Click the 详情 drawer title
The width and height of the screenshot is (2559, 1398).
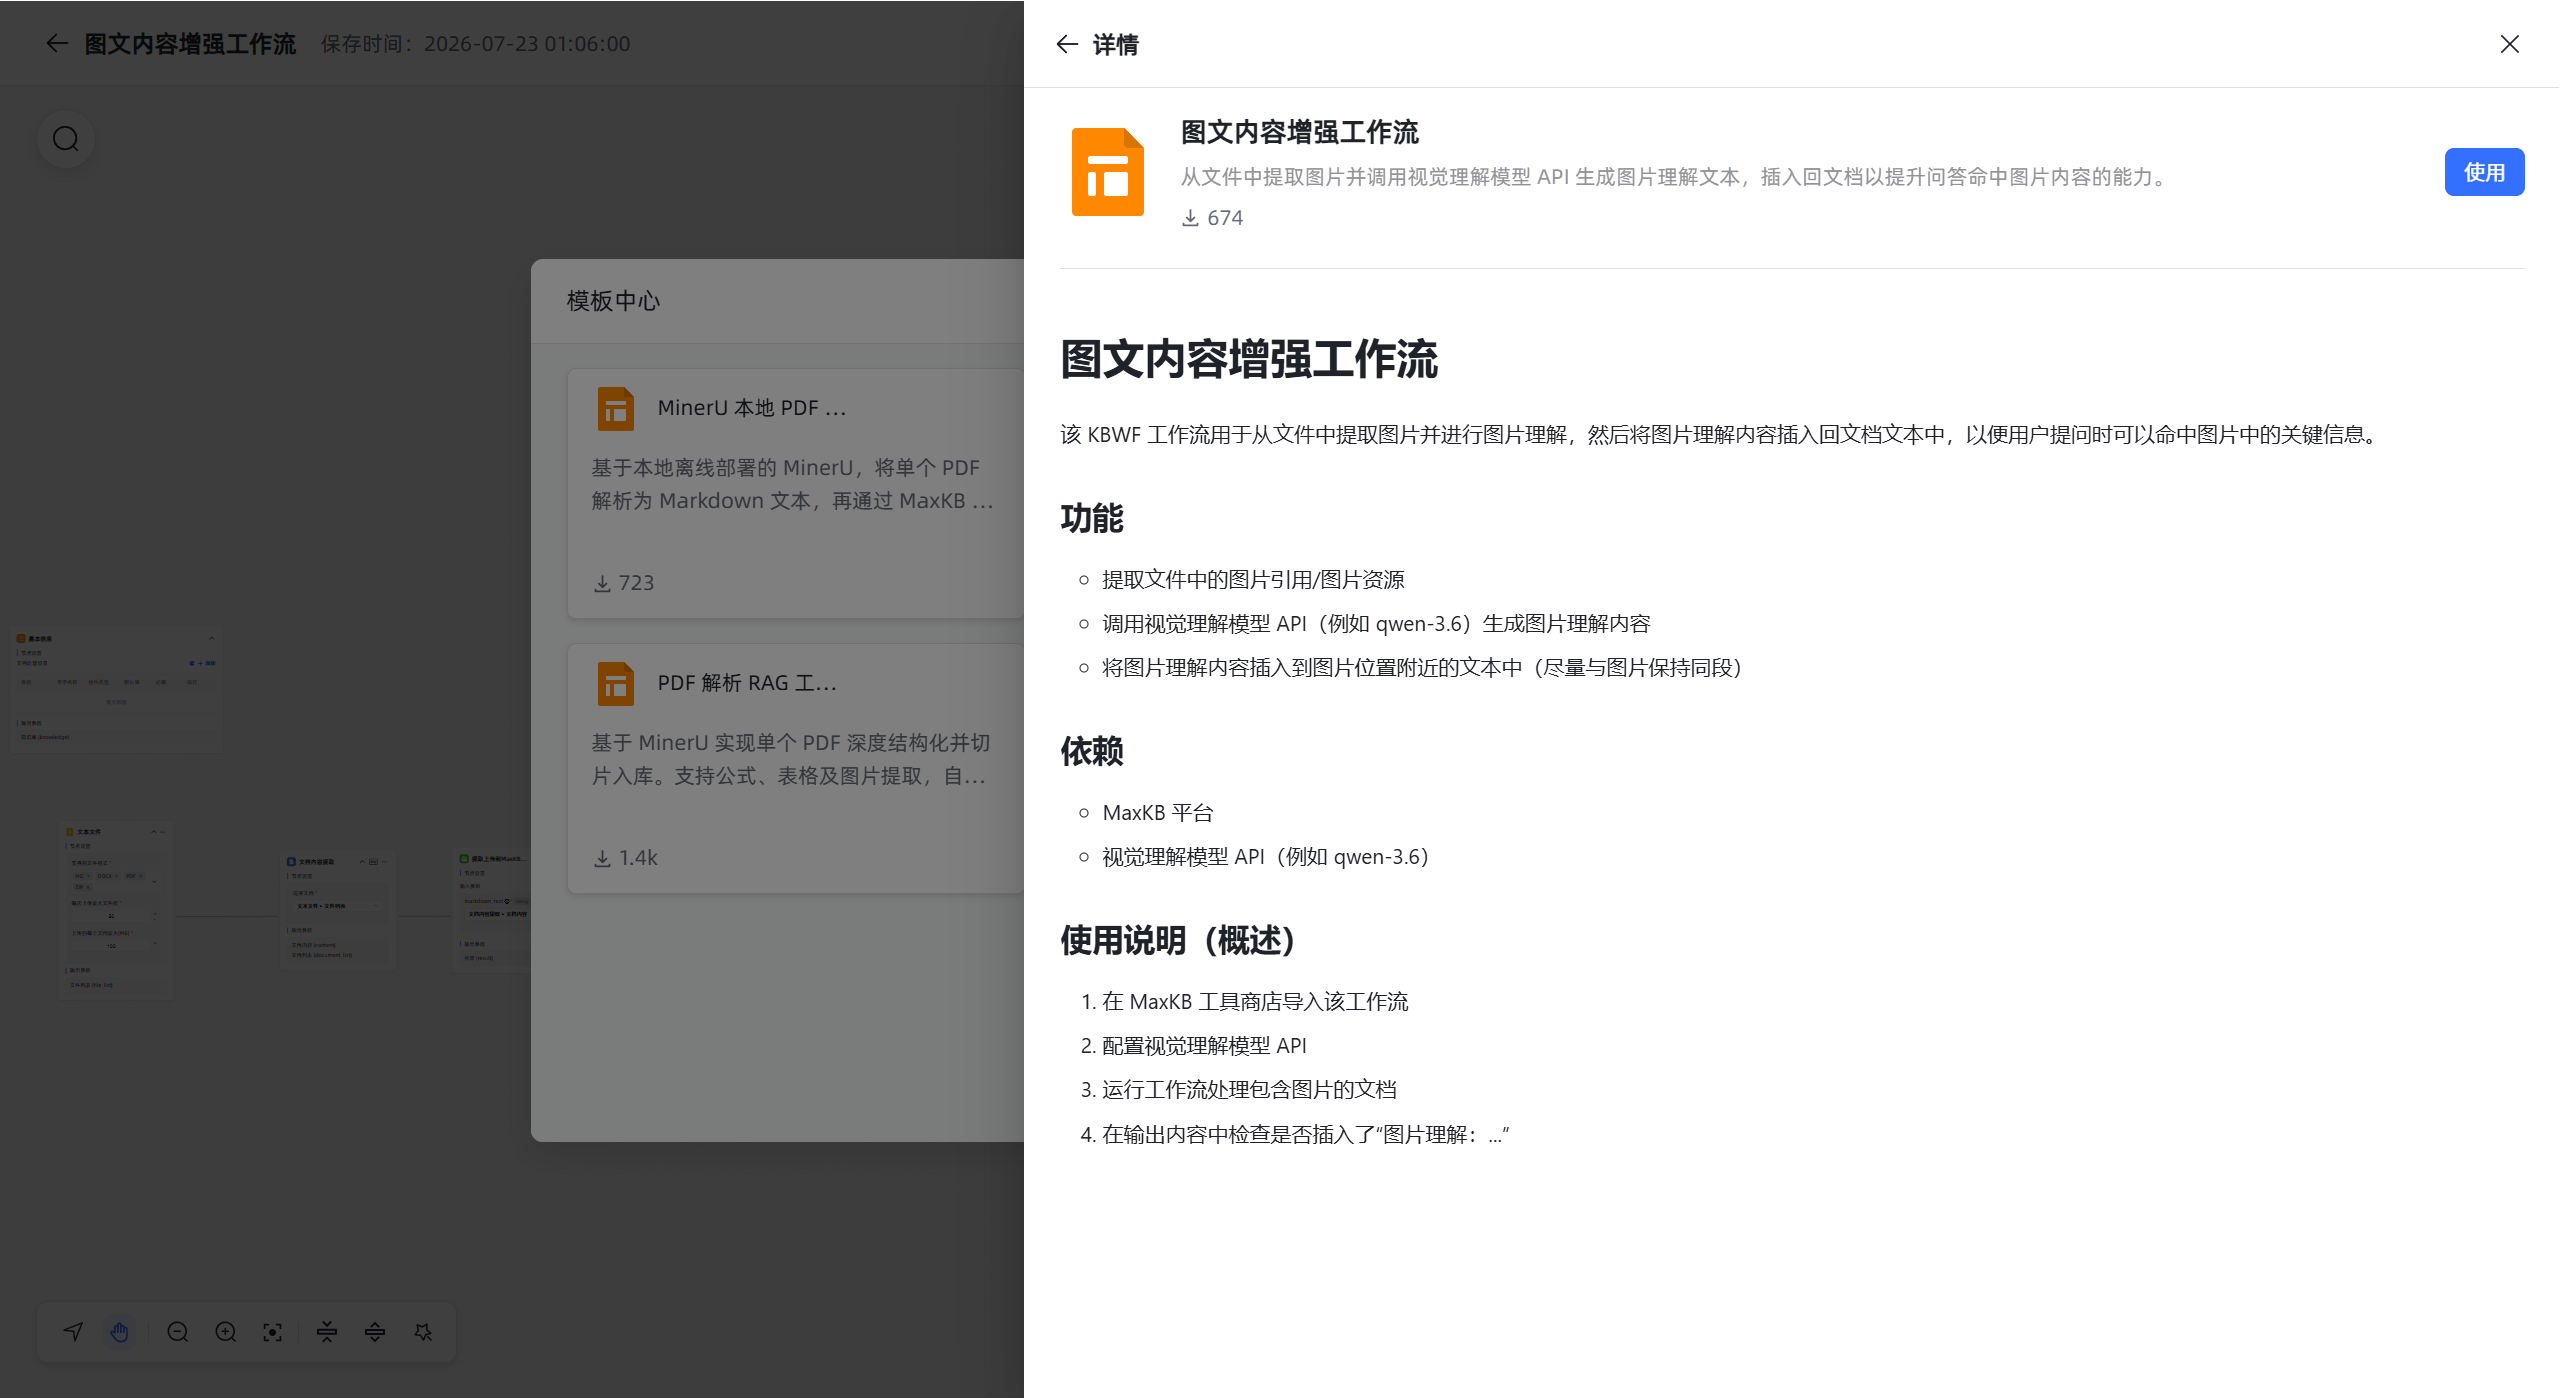1115,44
